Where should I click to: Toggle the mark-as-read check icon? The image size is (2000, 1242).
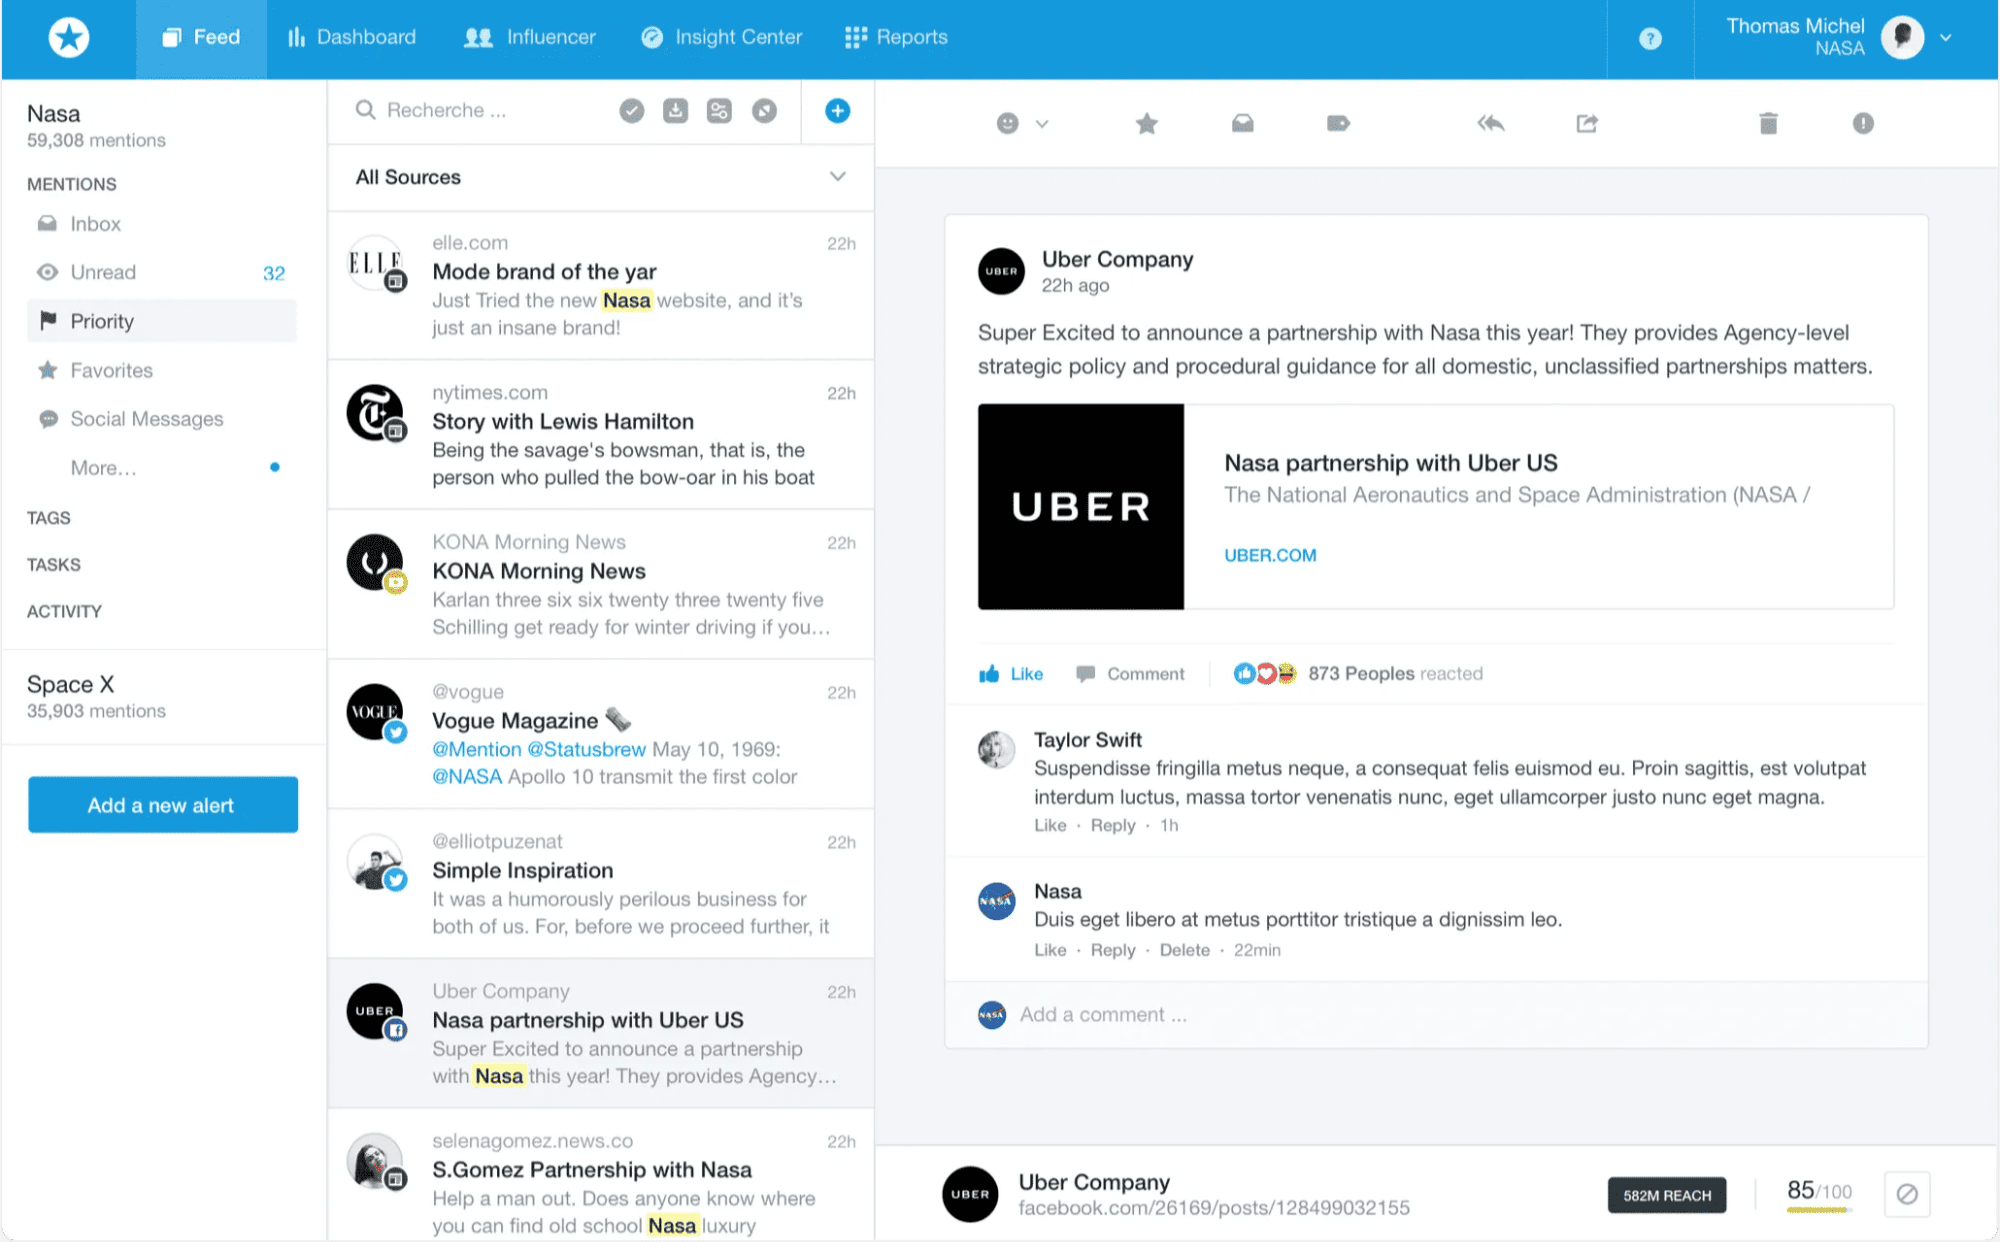631,110
